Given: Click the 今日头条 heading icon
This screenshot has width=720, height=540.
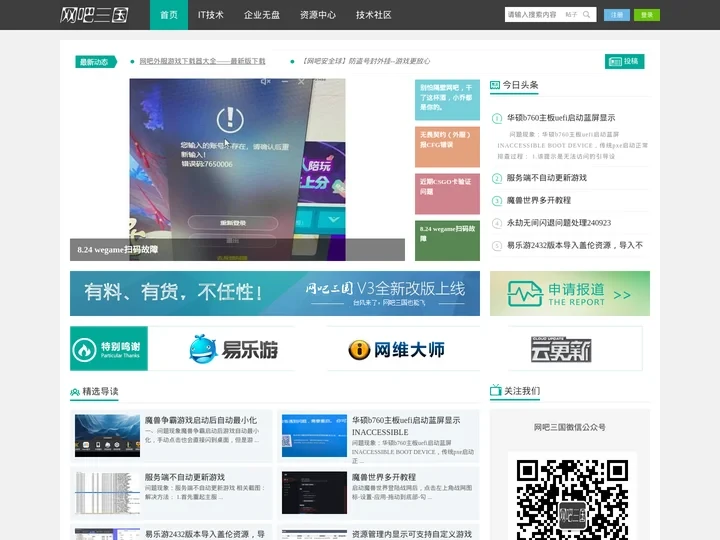Looking at the screenshot, I should tap(495, 85).
